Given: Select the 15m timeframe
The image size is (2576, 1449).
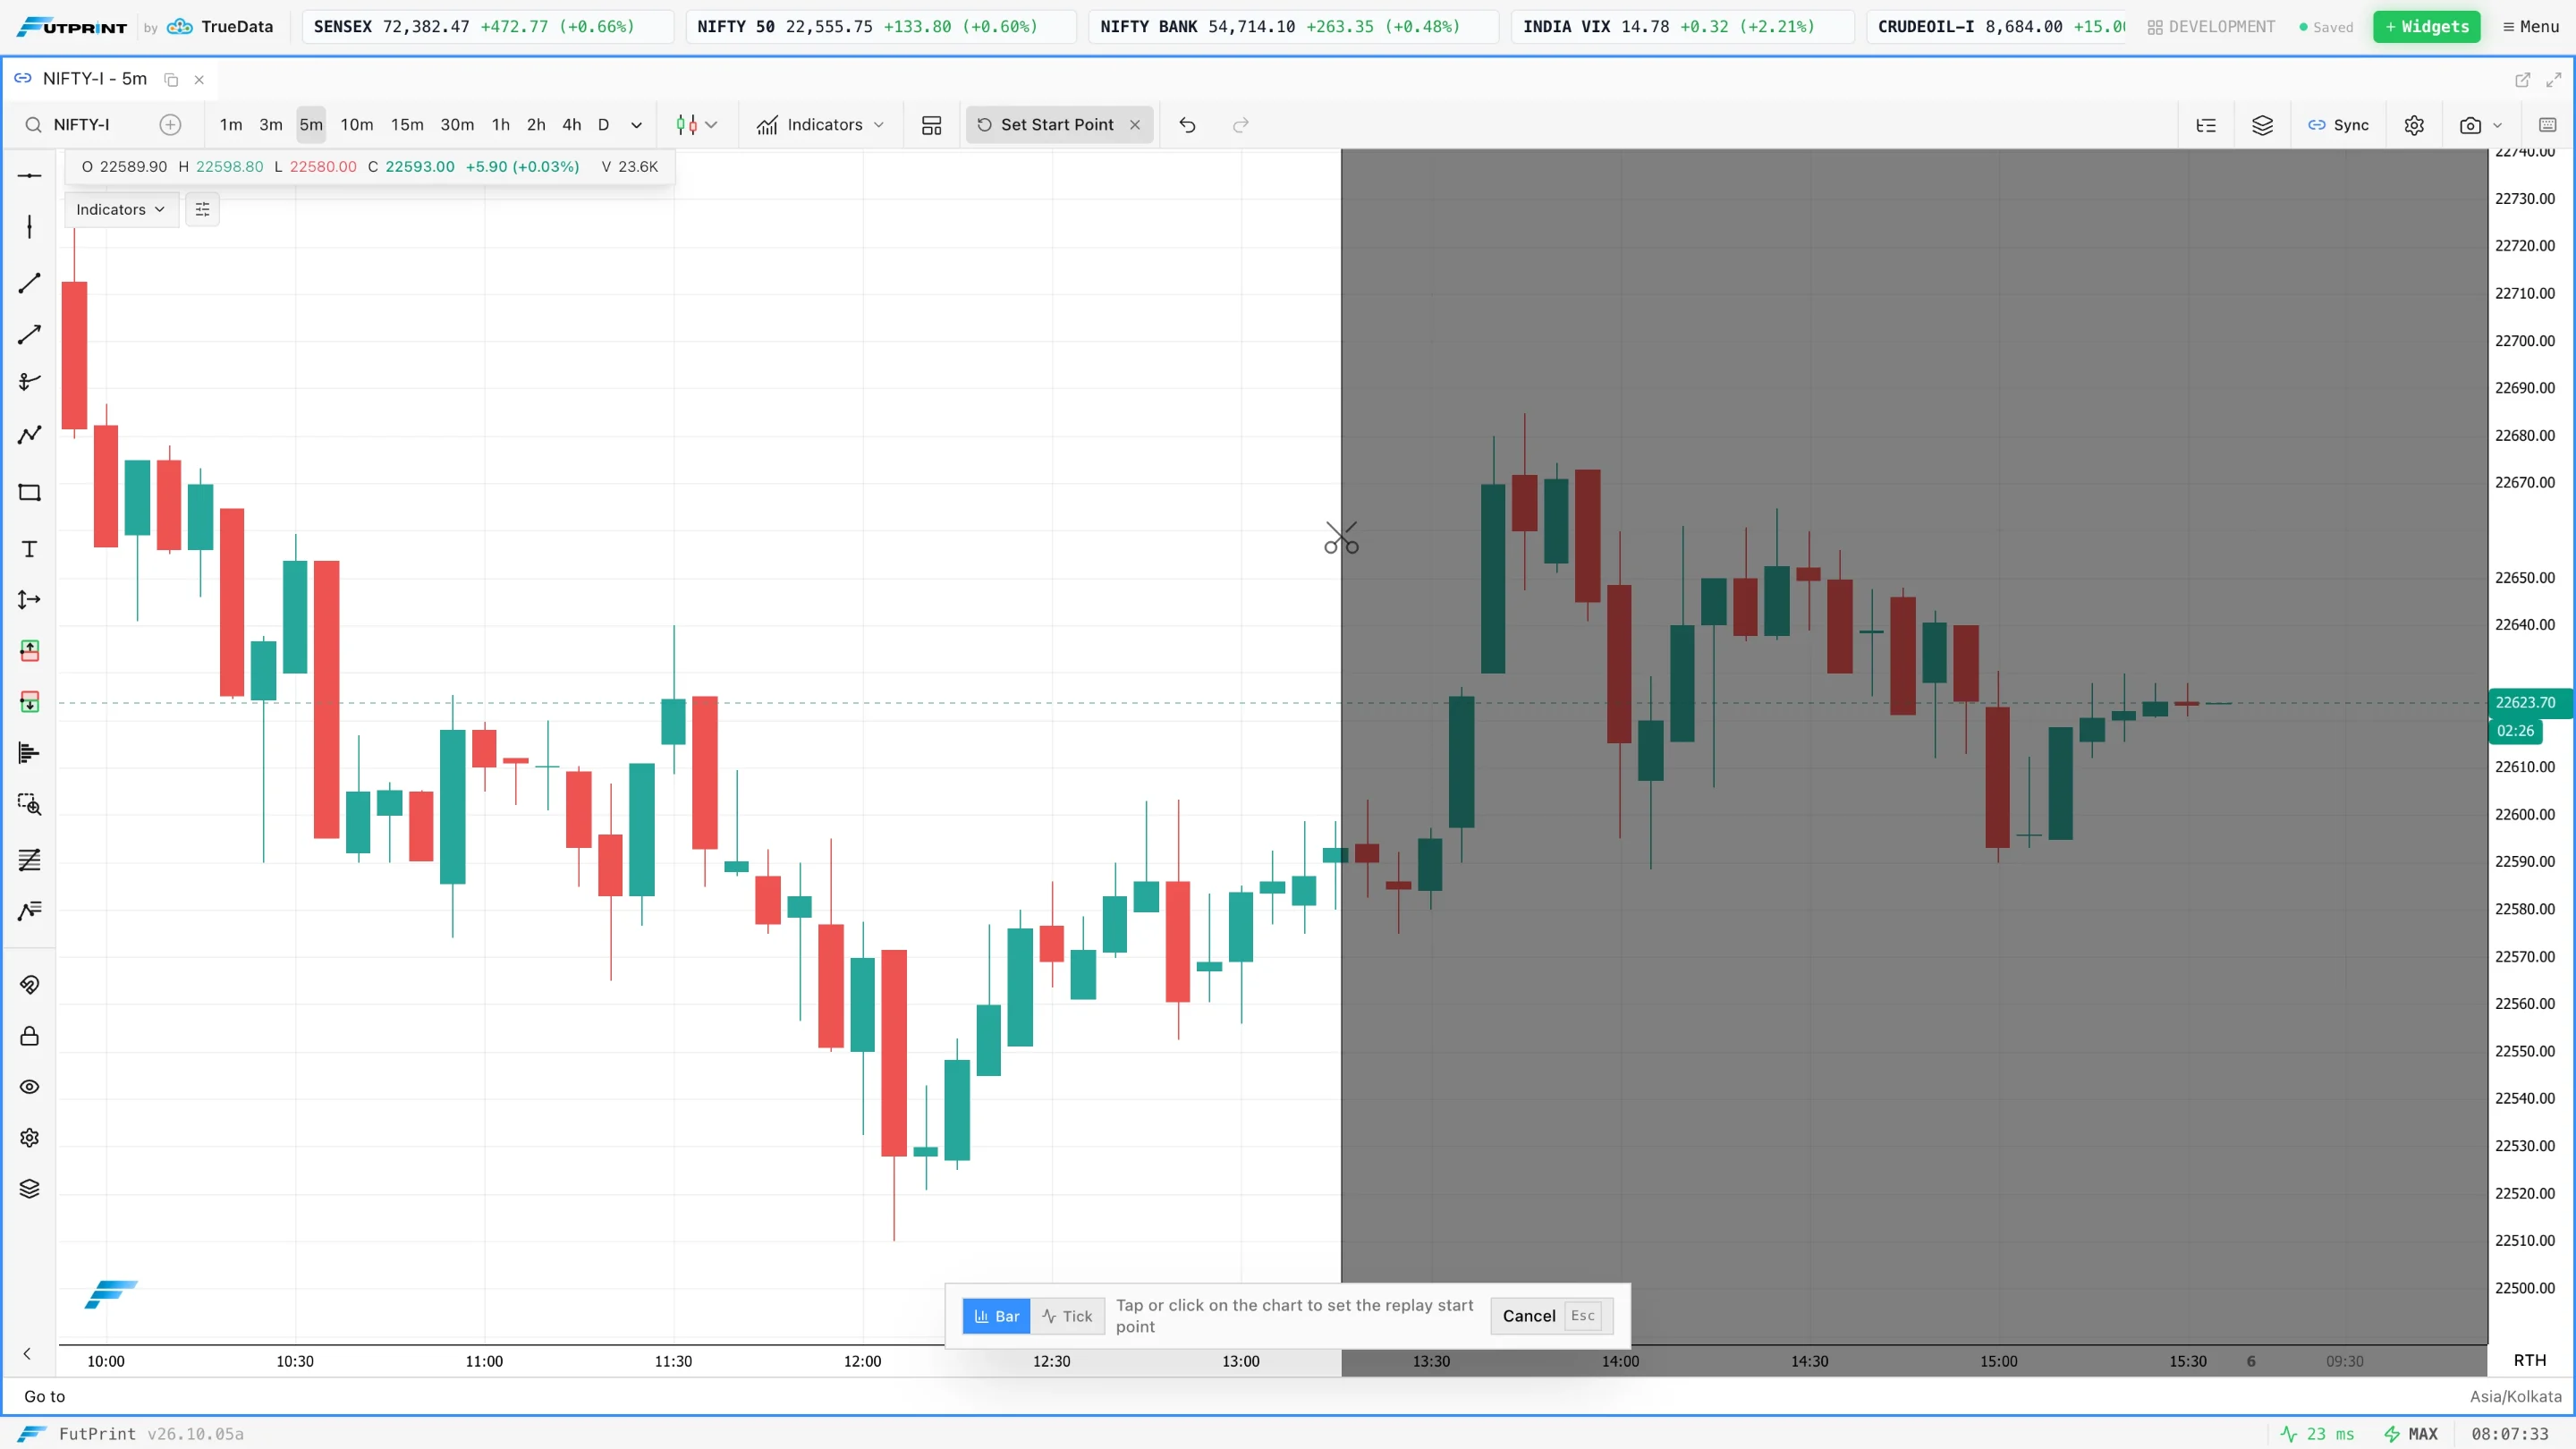Looking at the screenshot, I should tap(407, 125).
